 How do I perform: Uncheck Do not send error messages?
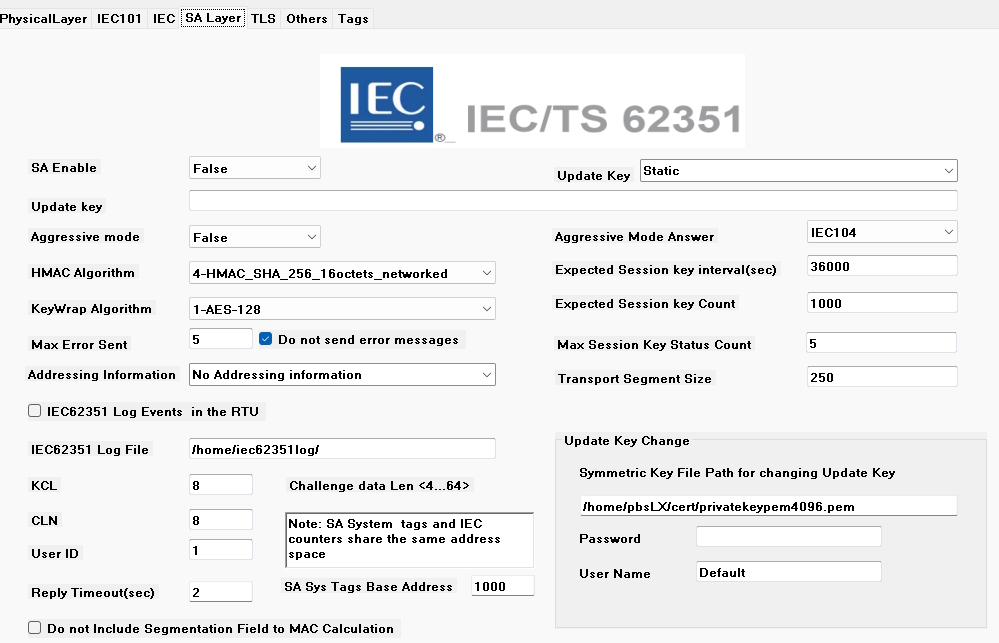point(264,339)
